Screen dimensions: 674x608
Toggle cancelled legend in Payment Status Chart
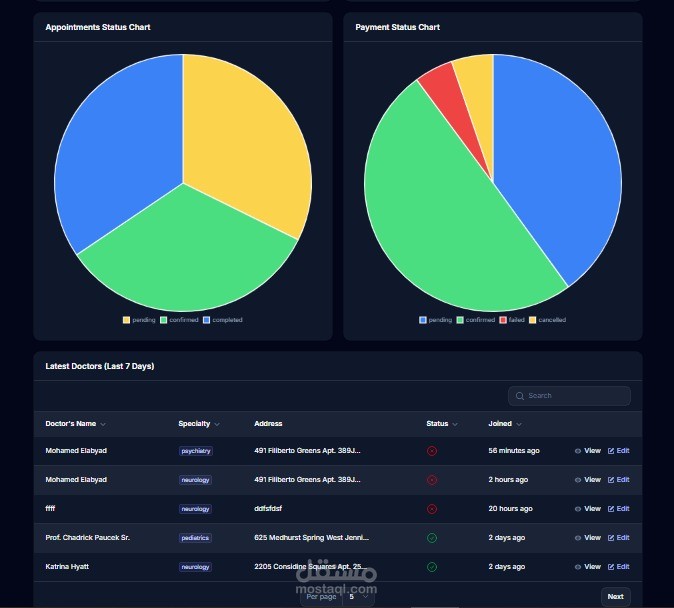point(547,320)
